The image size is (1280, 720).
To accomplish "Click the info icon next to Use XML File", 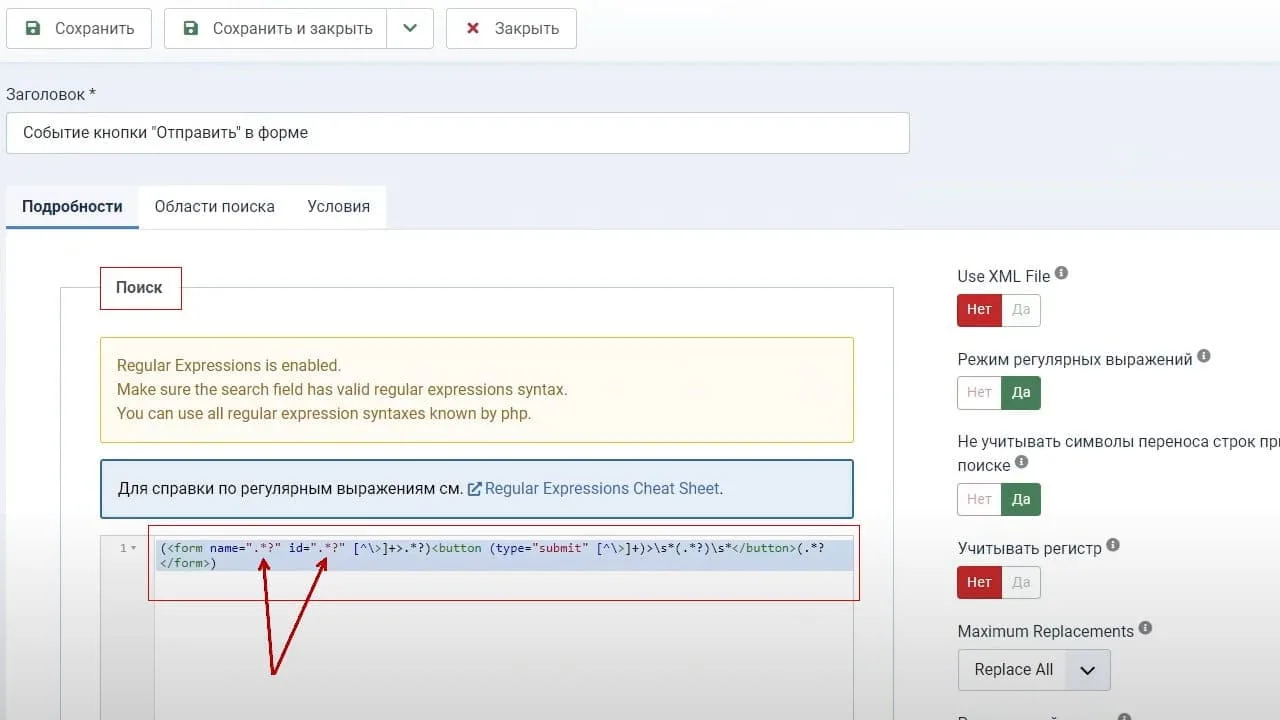I will click(x=1061, y=273).
